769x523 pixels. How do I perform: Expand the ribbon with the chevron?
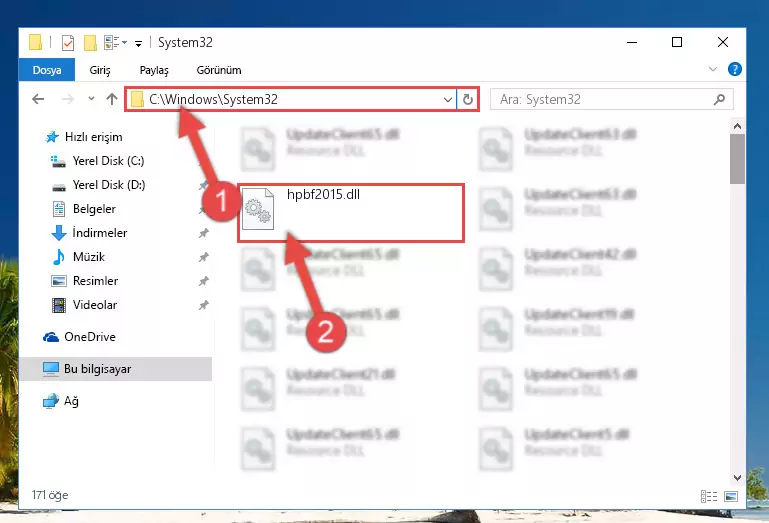pos(713,69)
